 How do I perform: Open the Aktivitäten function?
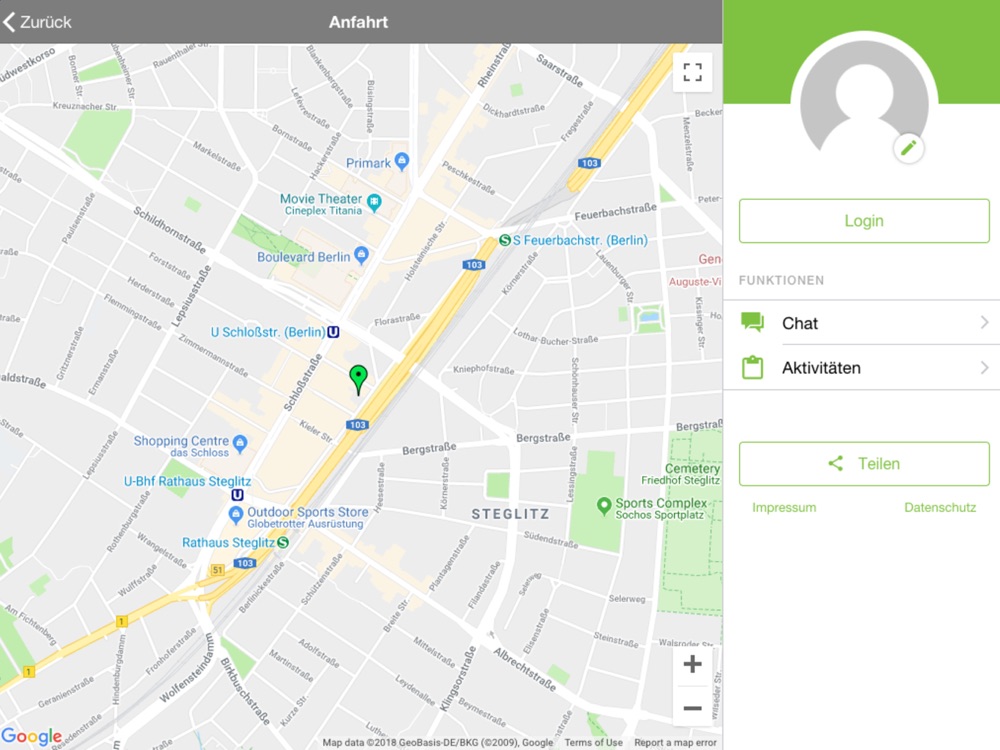pyautogui.click(x=862, y=367)
